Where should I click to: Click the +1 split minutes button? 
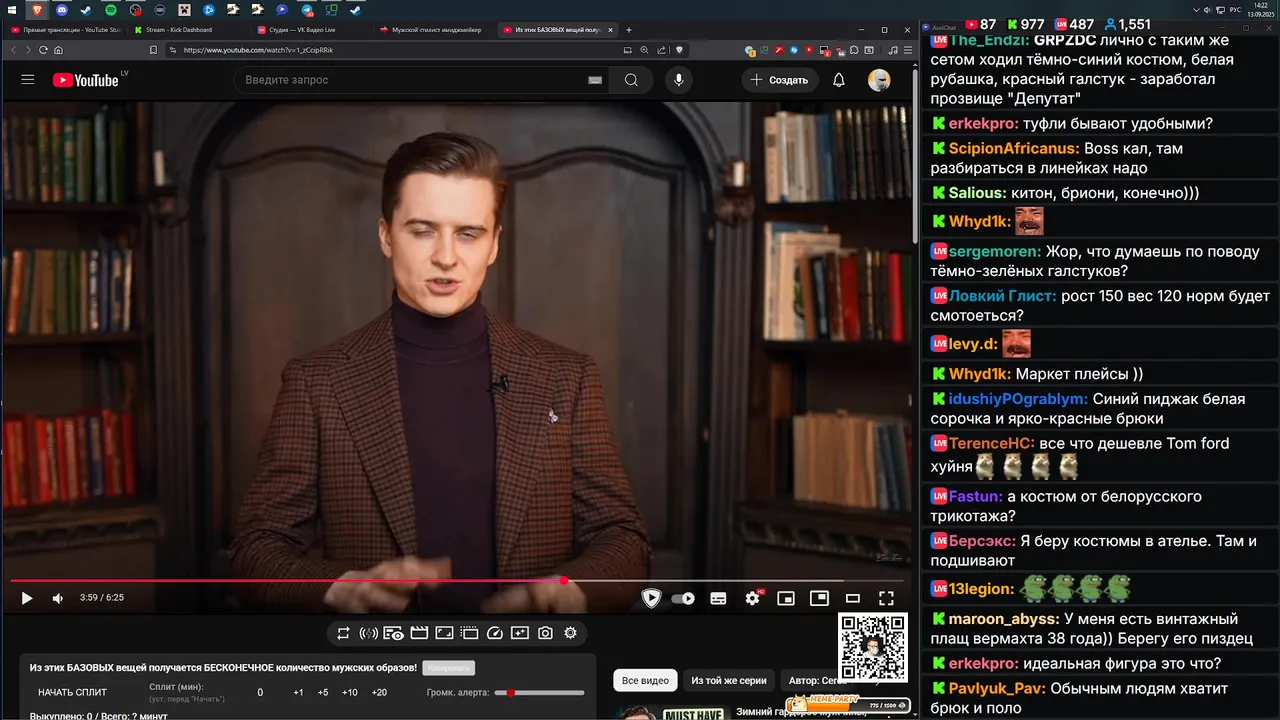(x=298, y=692)
